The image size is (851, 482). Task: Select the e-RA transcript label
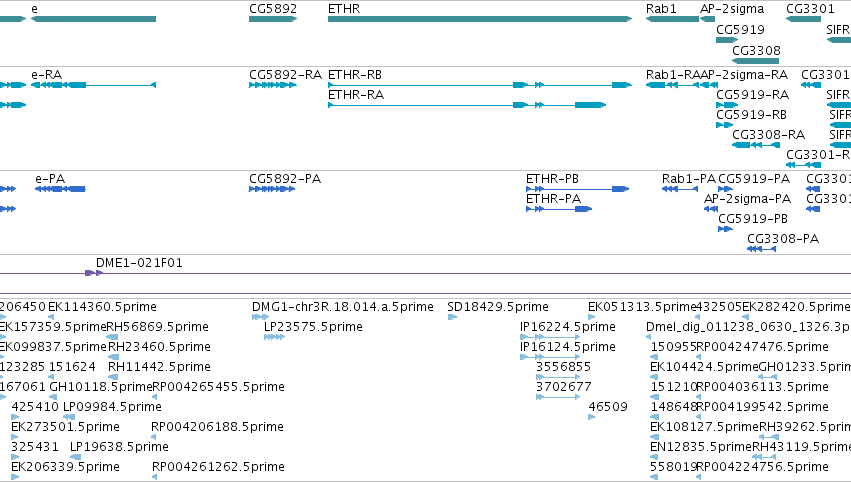[x=47, y=74]
